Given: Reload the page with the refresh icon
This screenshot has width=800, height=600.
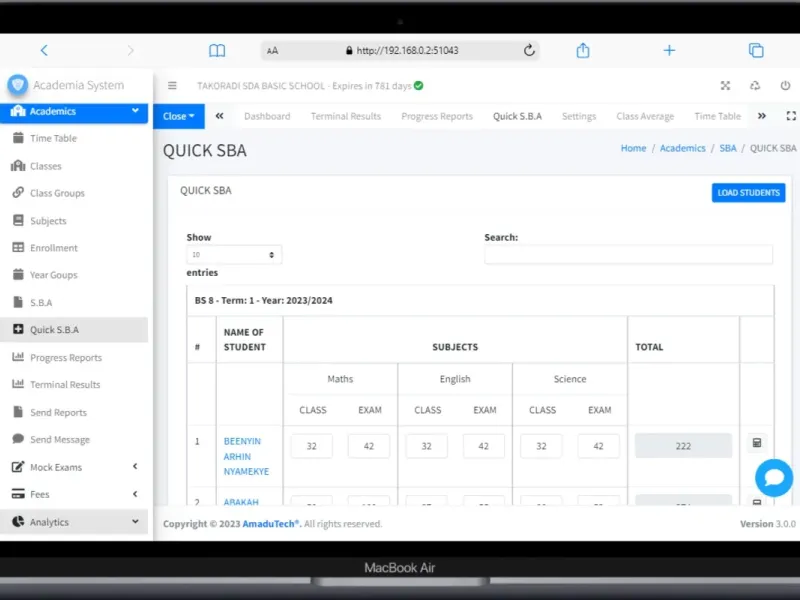Looking at the screenshot, I should 529,50.
